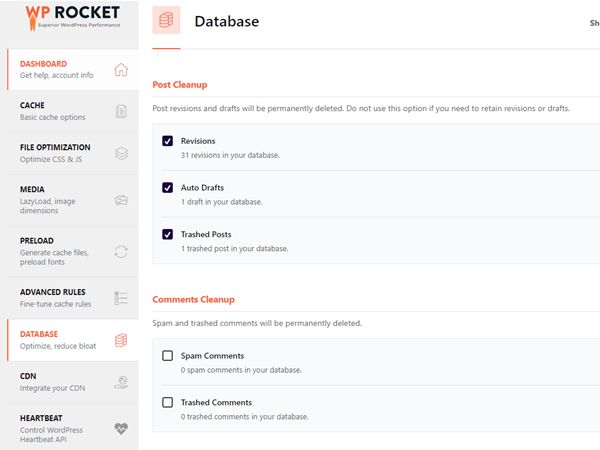Click '1 draft in your database' text
600x450 pixels.
(x=222, y=202)
